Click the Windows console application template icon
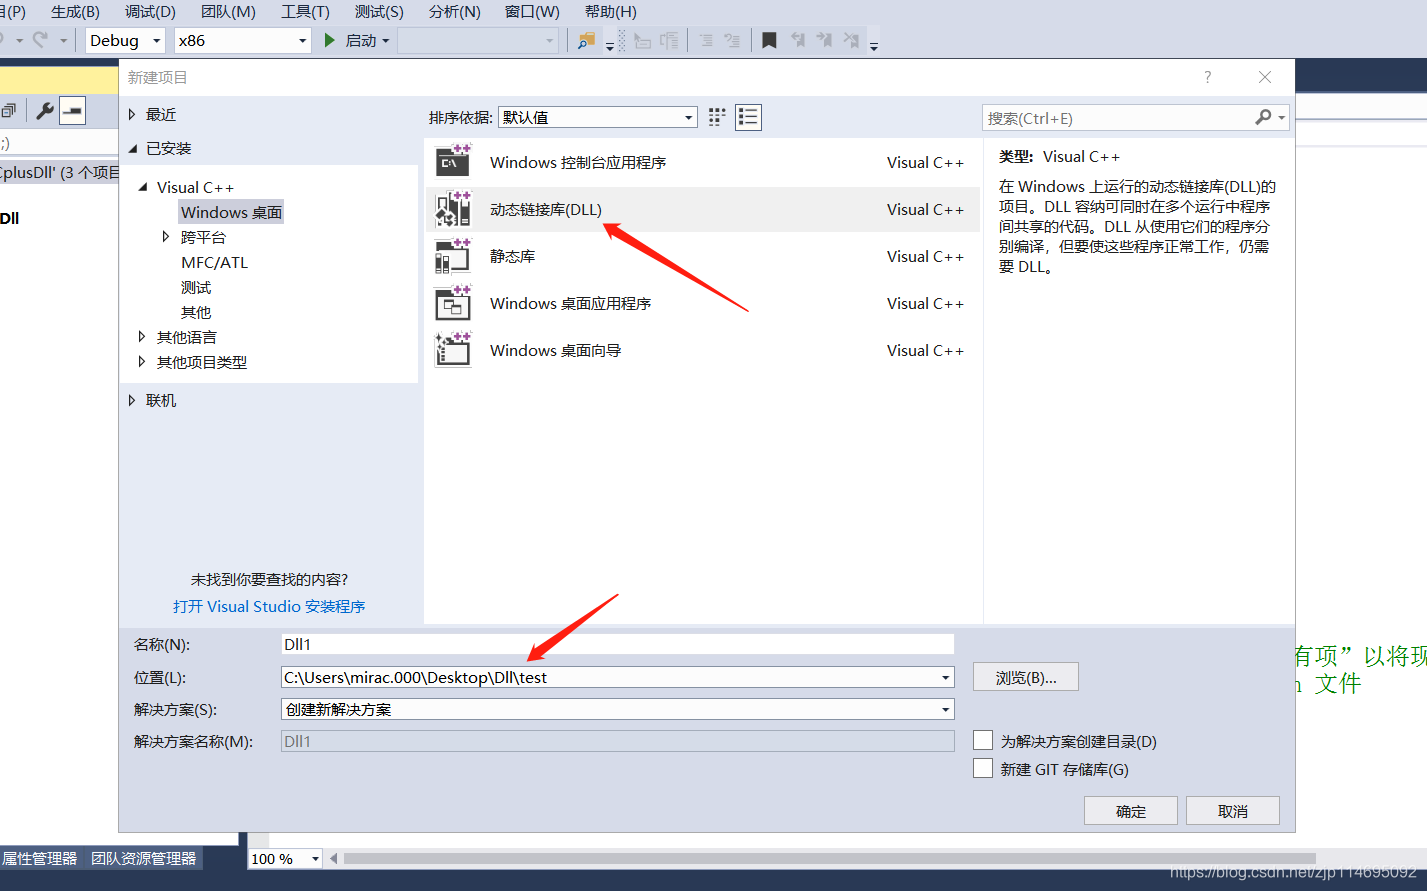Viewport: 1427px width, 891px height. (x=453, y=162)
